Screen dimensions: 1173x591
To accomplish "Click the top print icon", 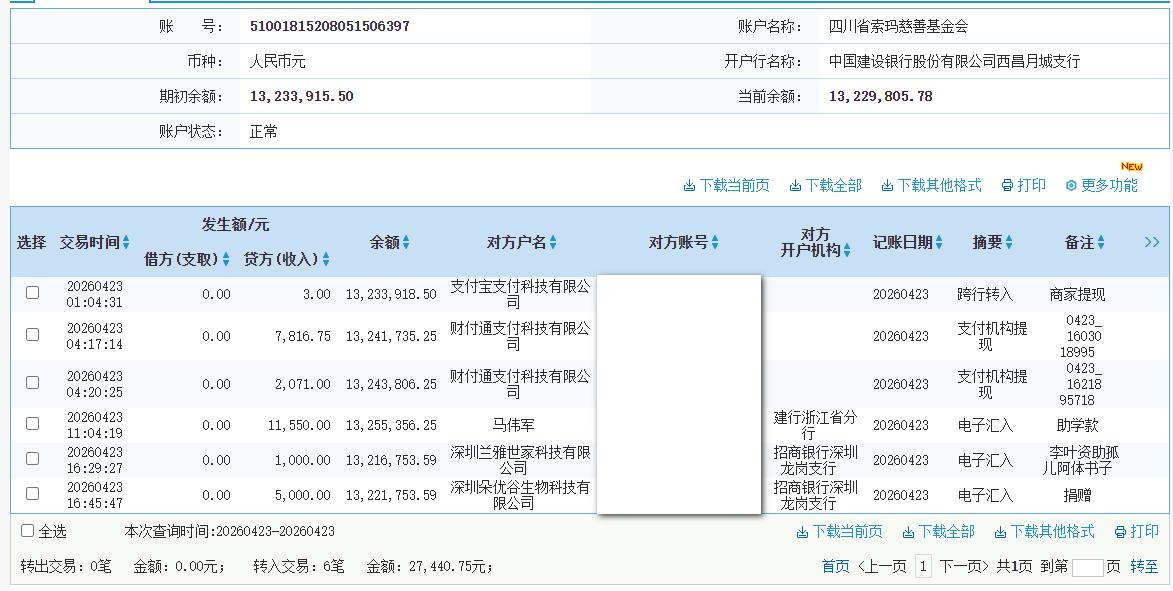I will pos(1007,186).
